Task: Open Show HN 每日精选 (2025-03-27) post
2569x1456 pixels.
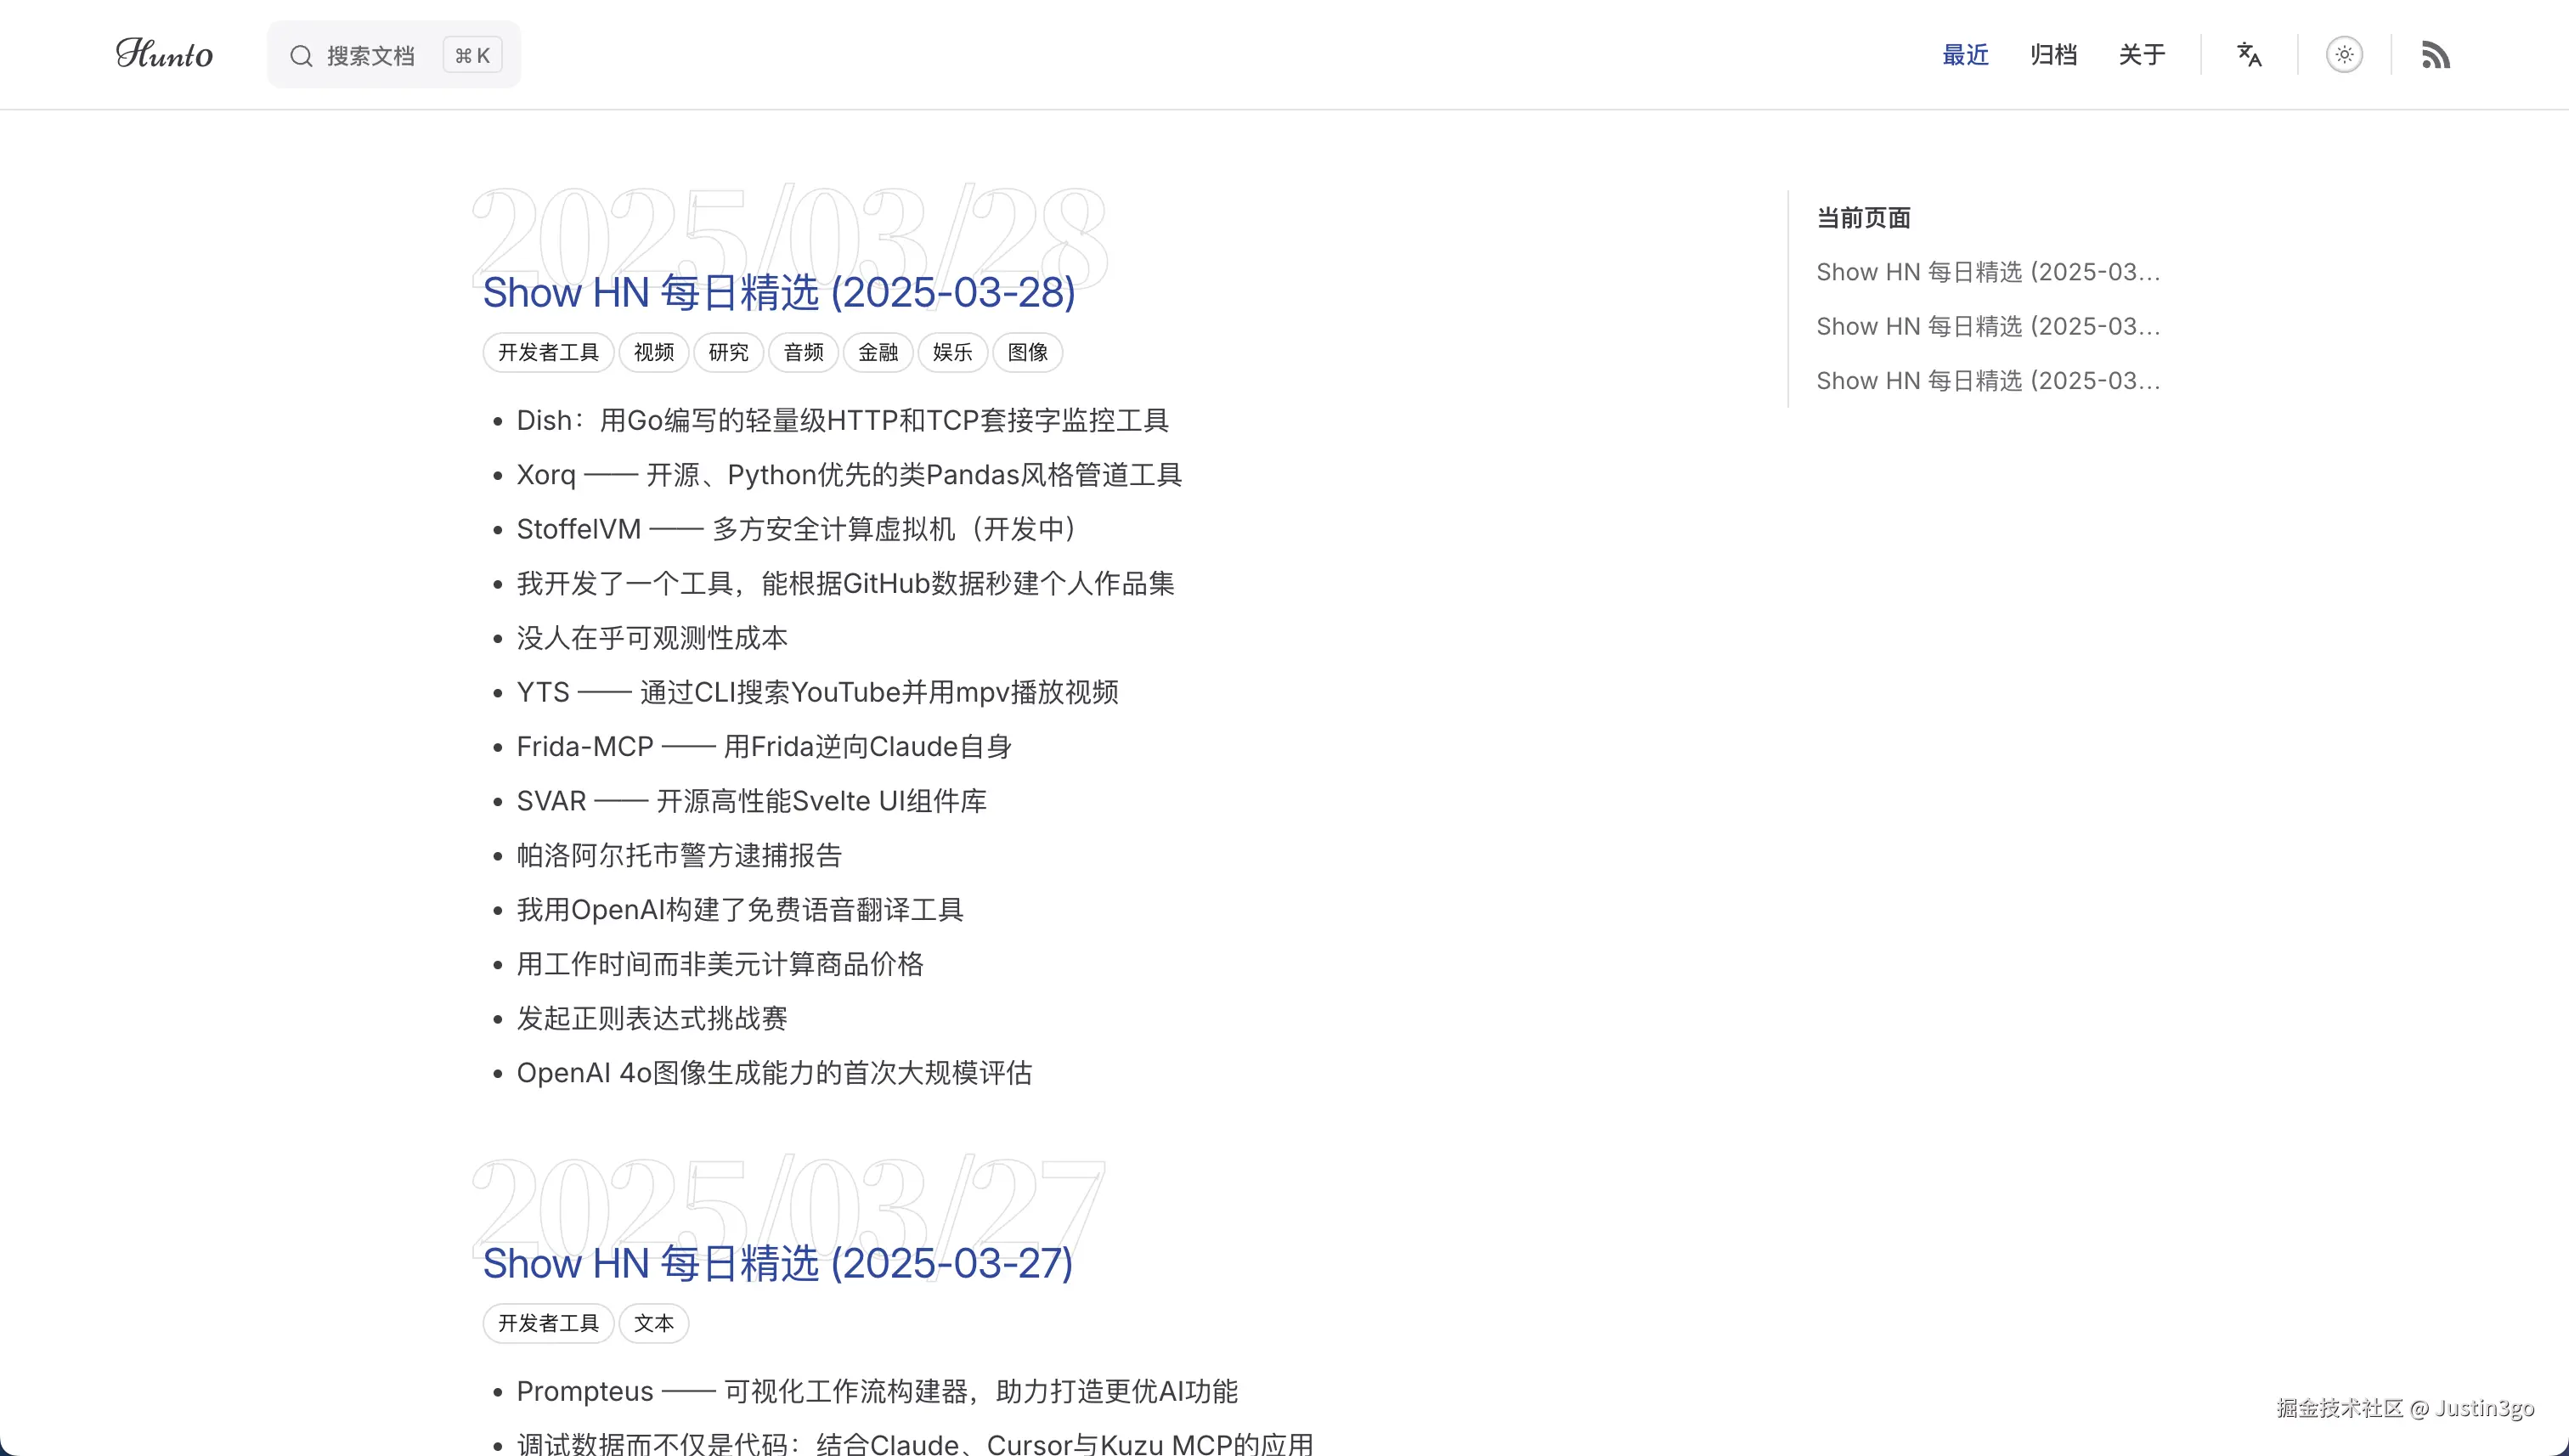Action: coord(777,1263)
